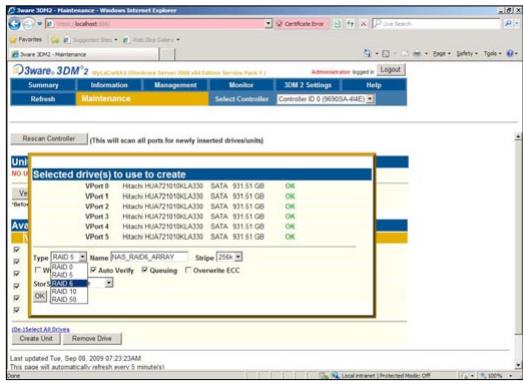
Task: Click the browser Forward arrow button
Action: point(28,24)
